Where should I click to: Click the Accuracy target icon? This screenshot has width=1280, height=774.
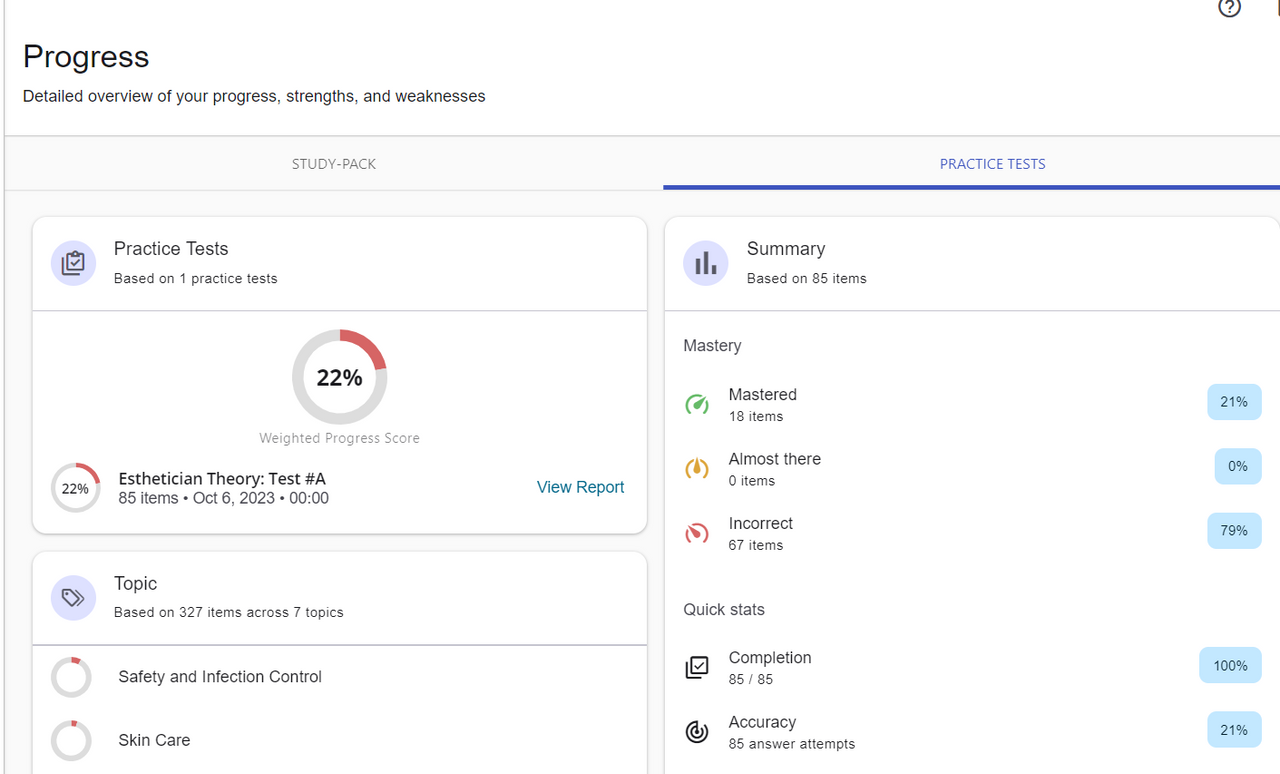coord(697,732)
